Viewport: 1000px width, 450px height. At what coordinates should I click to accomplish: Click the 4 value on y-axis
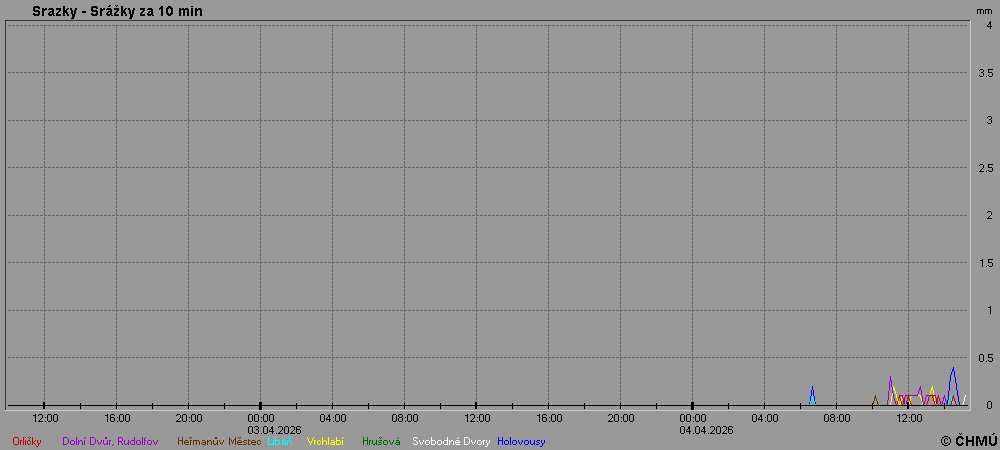click(x=988, y=25)
